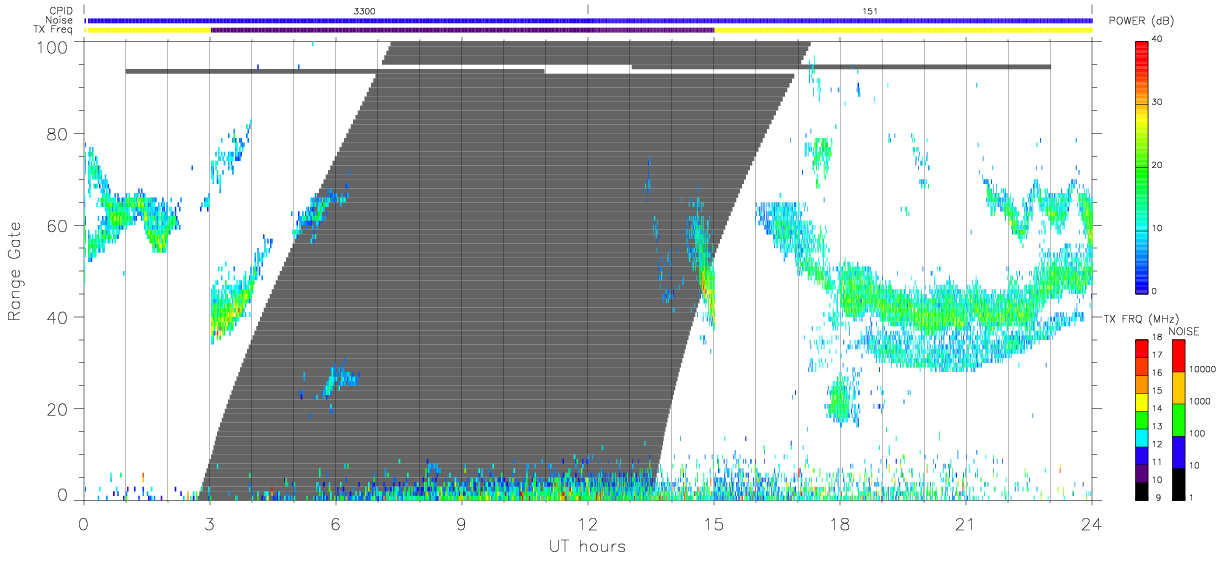Select the CPID value 3300

tap(365, 10)
